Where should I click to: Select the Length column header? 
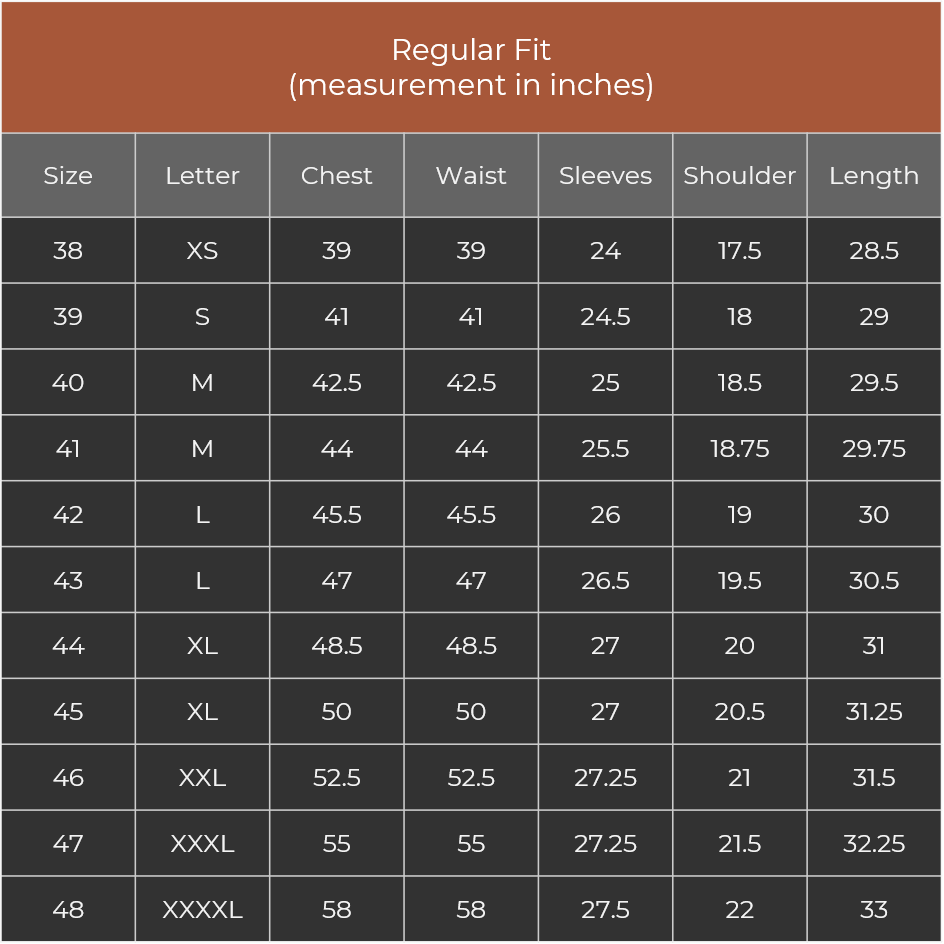874,176
